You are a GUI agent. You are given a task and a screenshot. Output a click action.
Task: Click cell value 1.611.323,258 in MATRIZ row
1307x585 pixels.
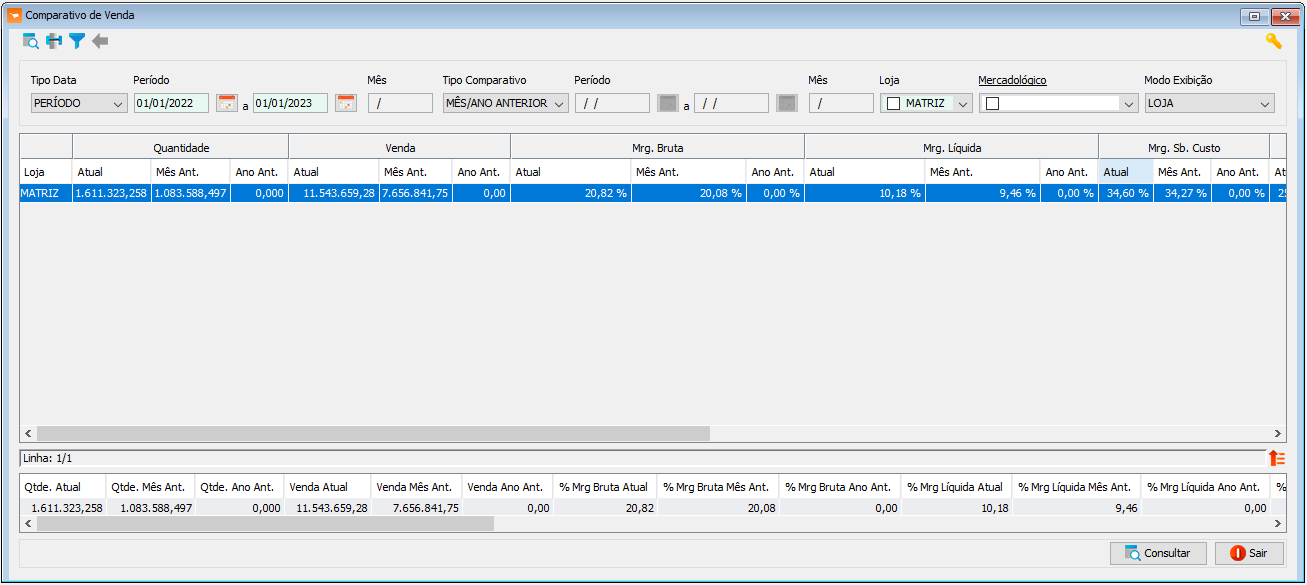click(112, 193)
